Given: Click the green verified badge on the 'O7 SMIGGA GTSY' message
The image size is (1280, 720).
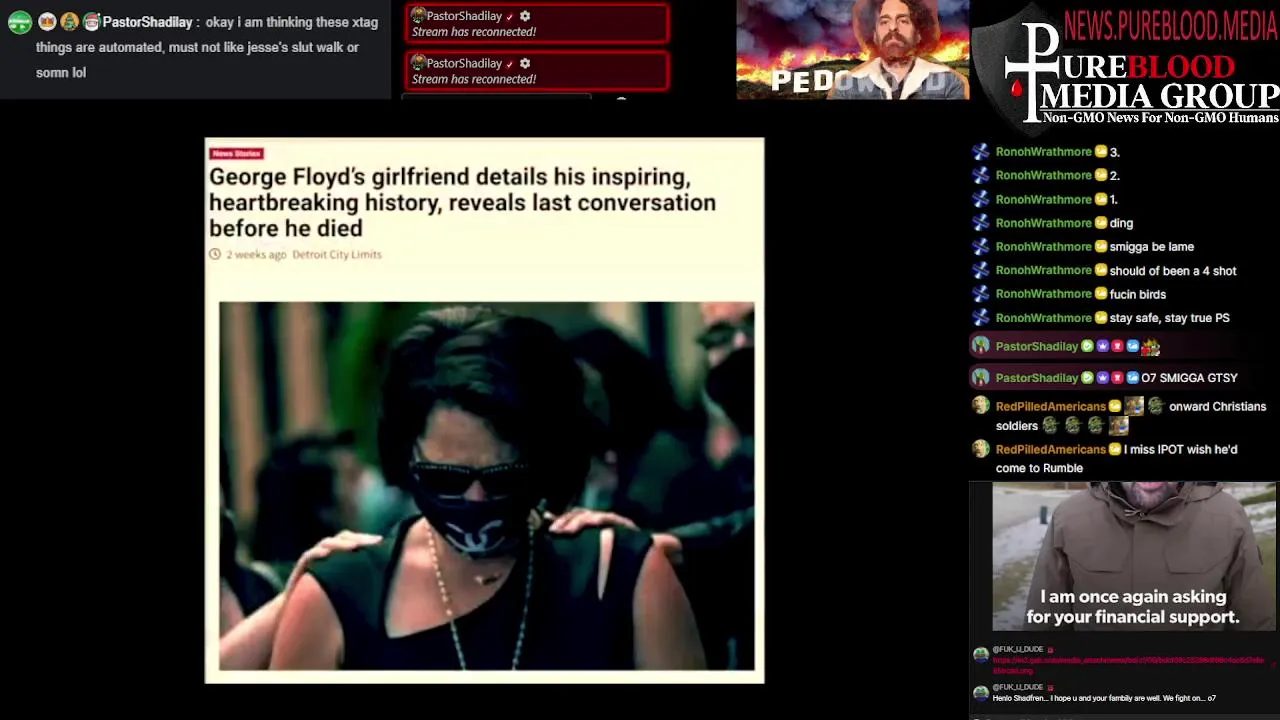Looking at the screenshot, I should click(1087, 378).
